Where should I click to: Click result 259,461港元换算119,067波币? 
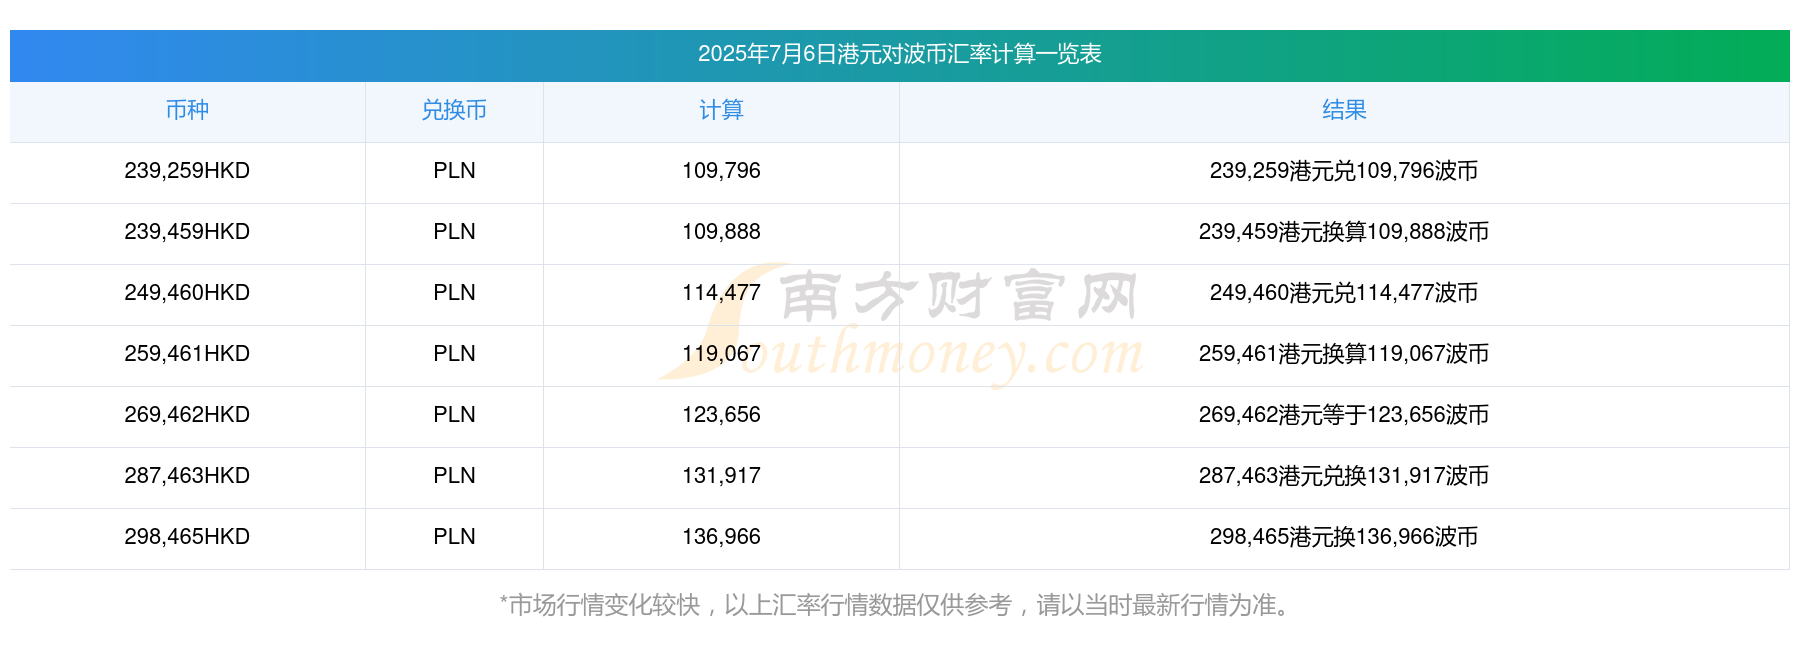[x=1344, y=354]
